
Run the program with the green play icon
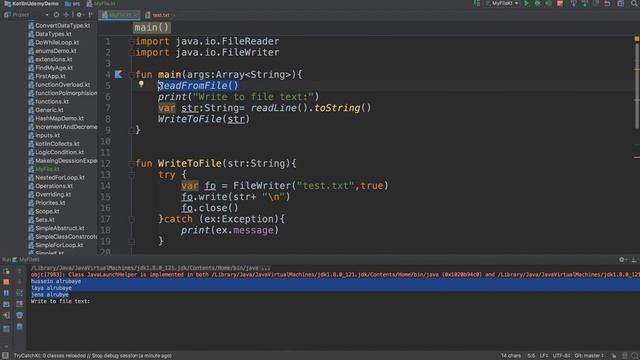(527, 4)
